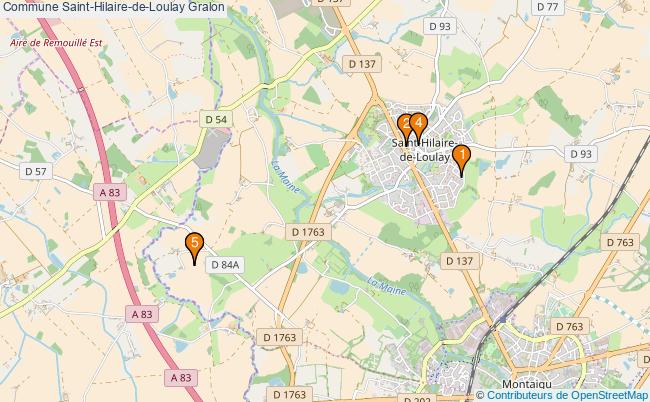Click the Commune Saint-Hilaire-de-Loulay Gralon title
Image resolution: width=650 pixels, height=402 pixels.
point(113,7)
